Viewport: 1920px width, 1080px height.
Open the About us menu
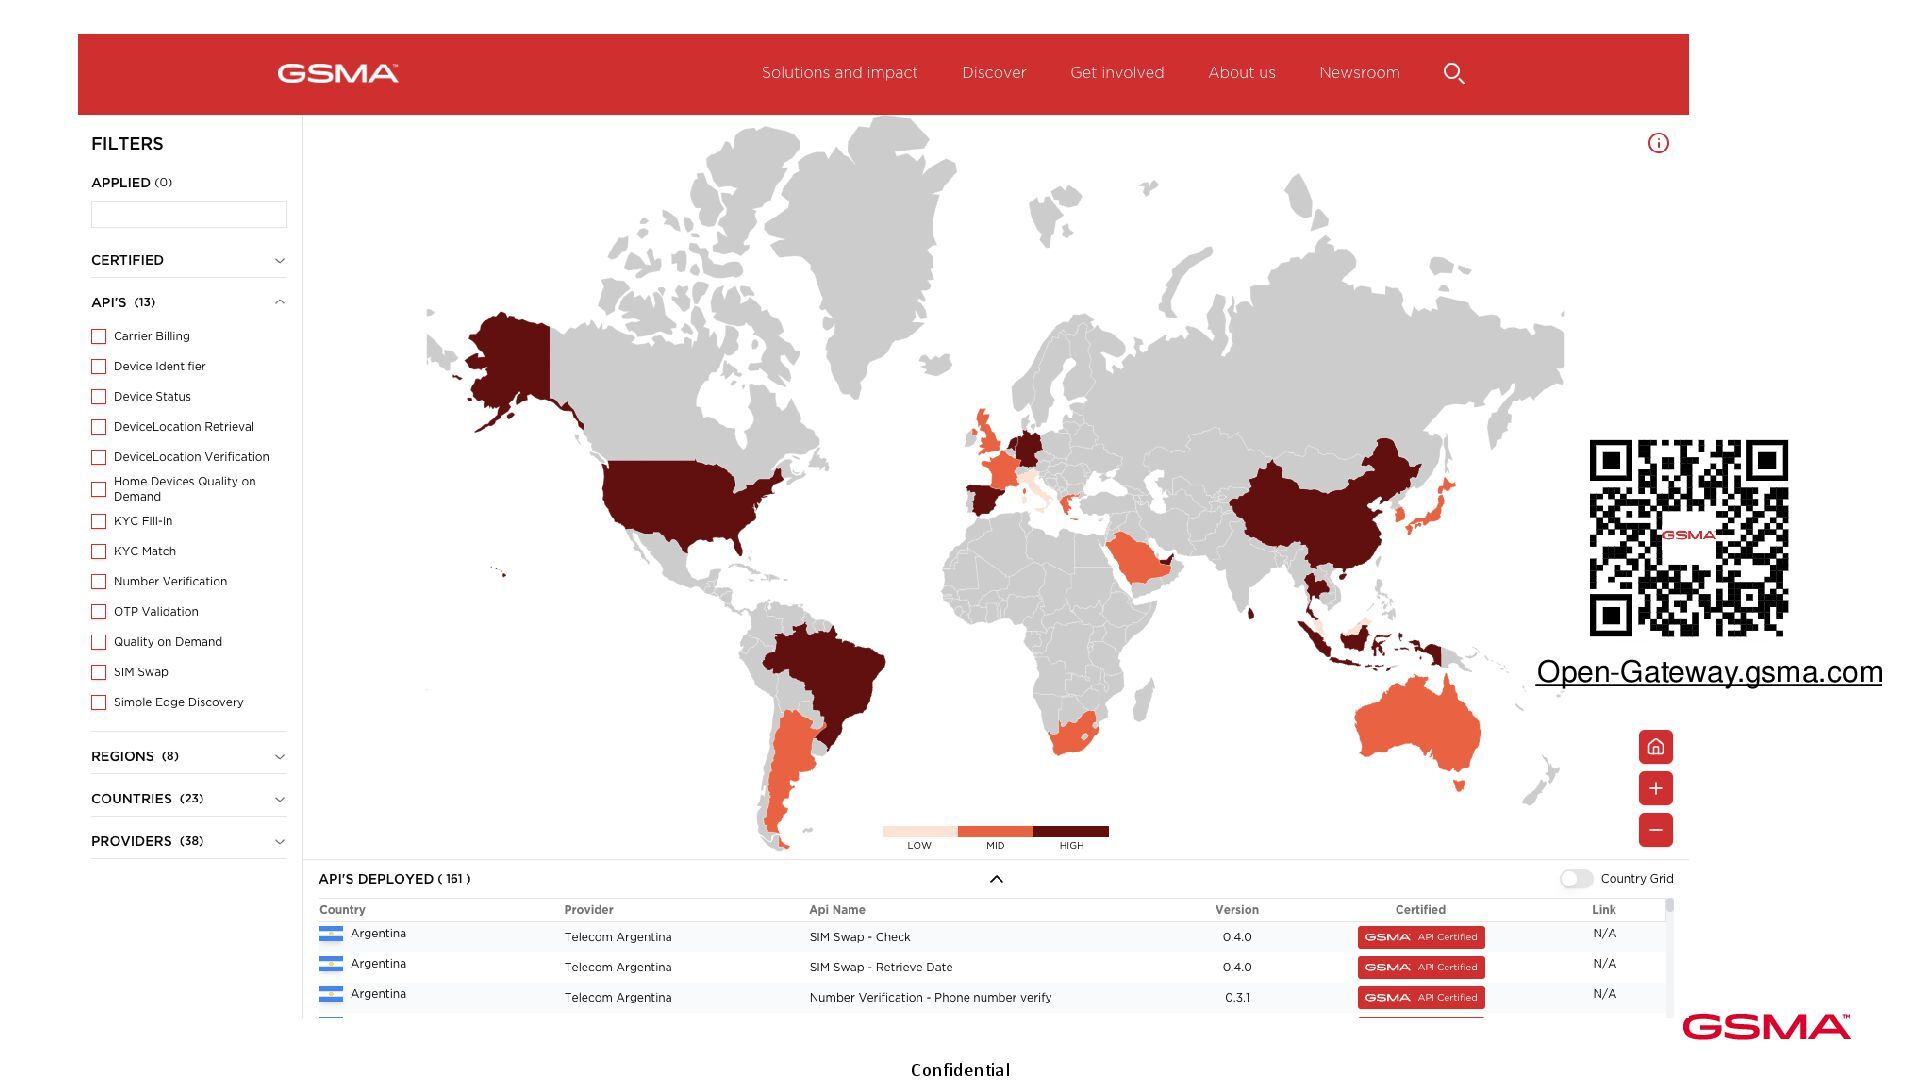(1242, 73)
